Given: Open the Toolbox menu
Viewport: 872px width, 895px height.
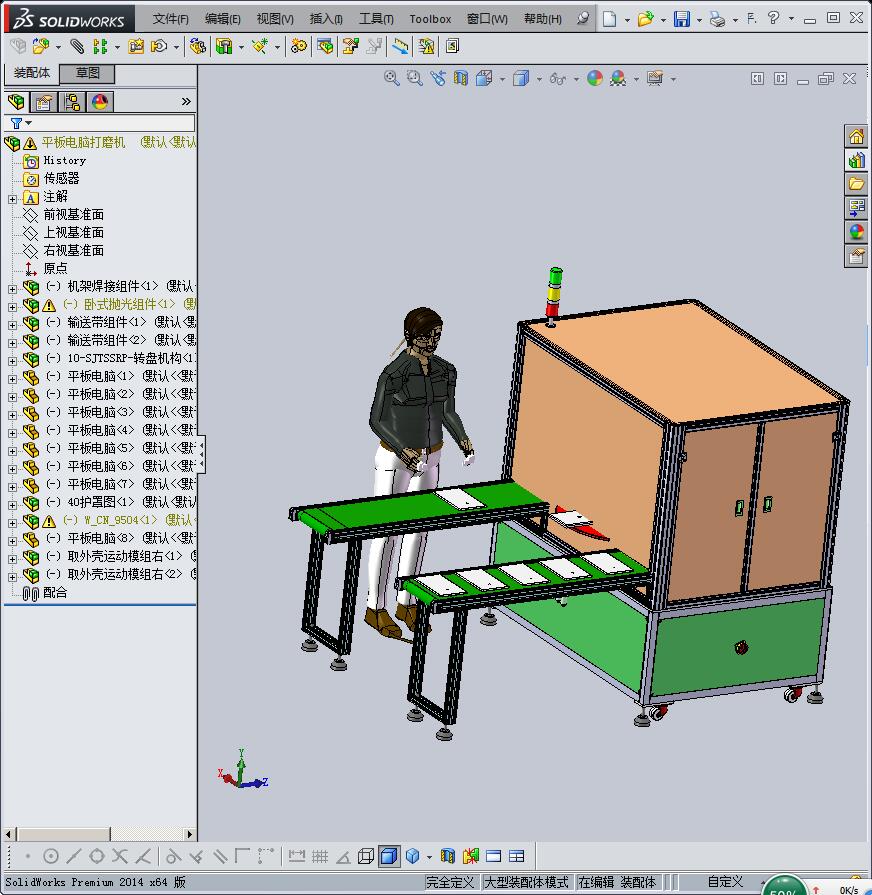Looking at the screenshot, I should [x=430, y=19].
